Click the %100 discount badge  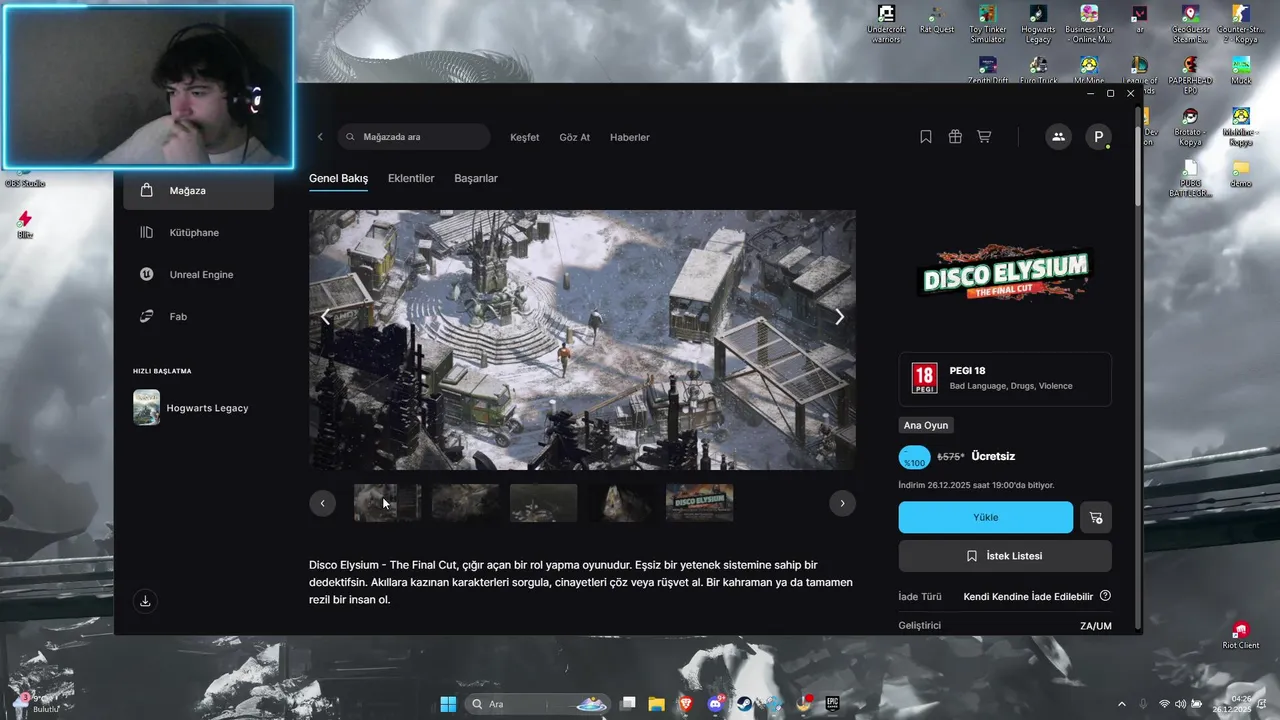(914, 458)
